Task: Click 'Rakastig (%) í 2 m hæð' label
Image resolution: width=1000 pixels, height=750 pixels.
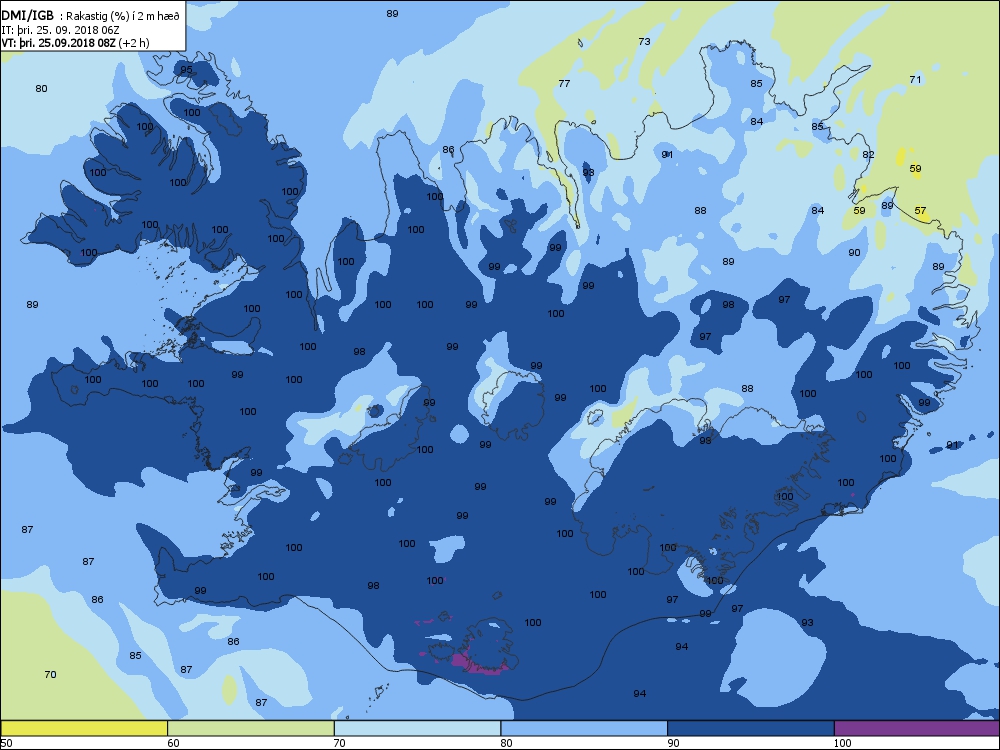Action: [x=123, y=17]
